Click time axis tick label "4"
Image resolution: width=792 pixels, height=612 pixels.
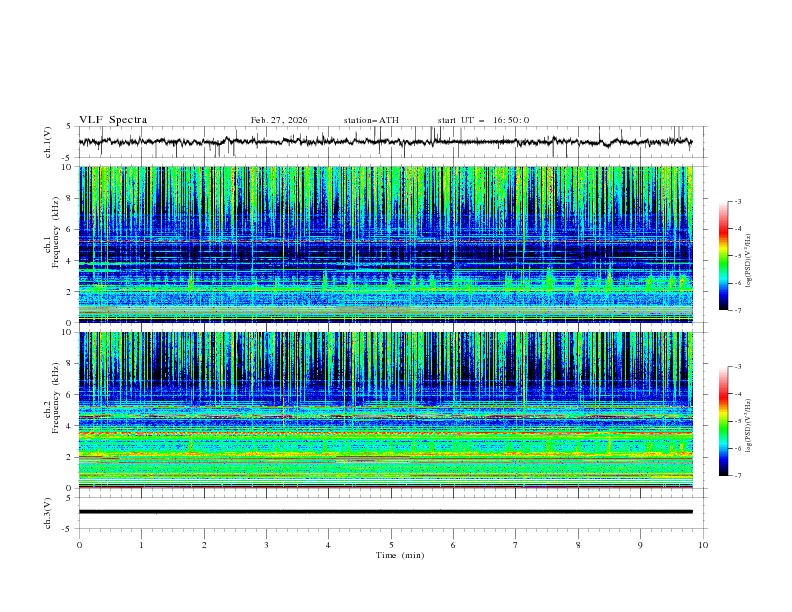[x=329, y=545]
